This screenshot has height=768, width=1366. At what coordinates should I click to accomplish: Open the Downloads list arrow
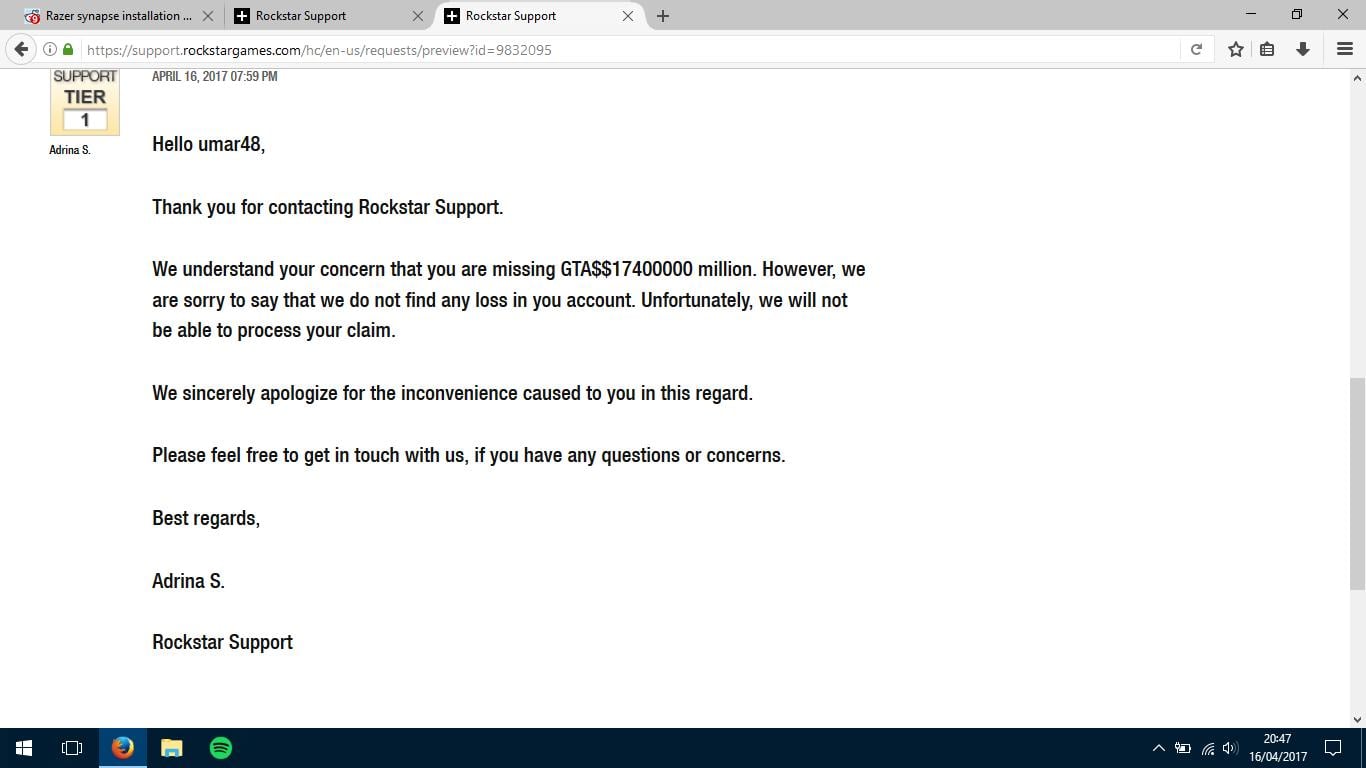tap(1302, 49)
